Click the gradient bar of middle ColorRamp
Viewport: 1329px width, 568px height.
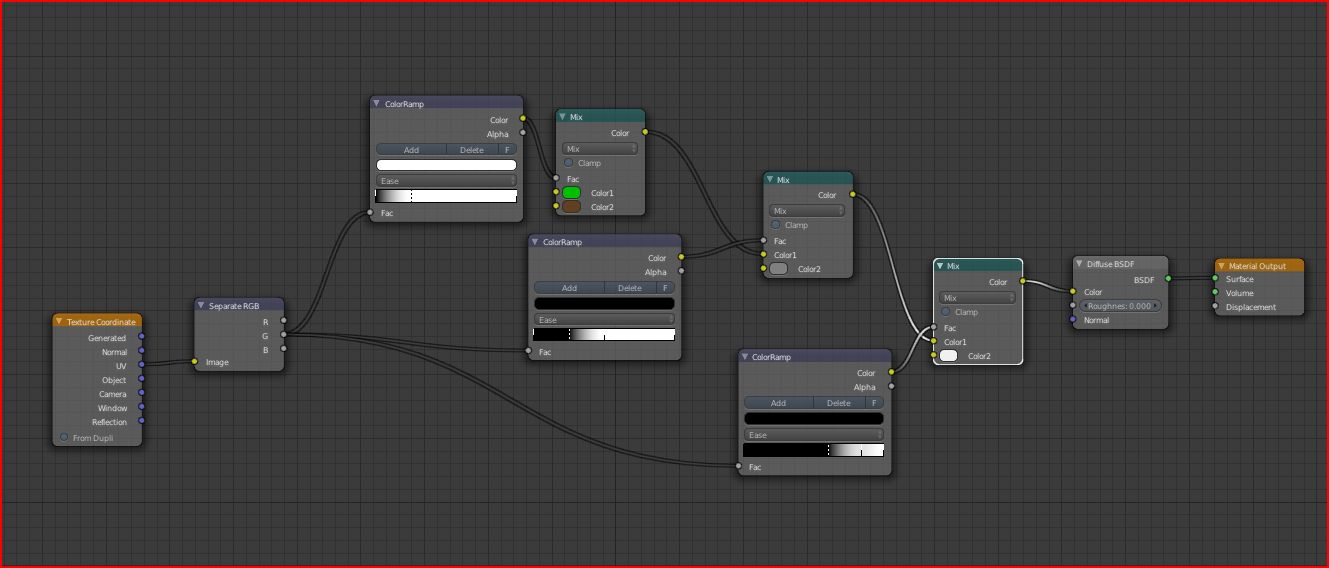pos(604,335)
